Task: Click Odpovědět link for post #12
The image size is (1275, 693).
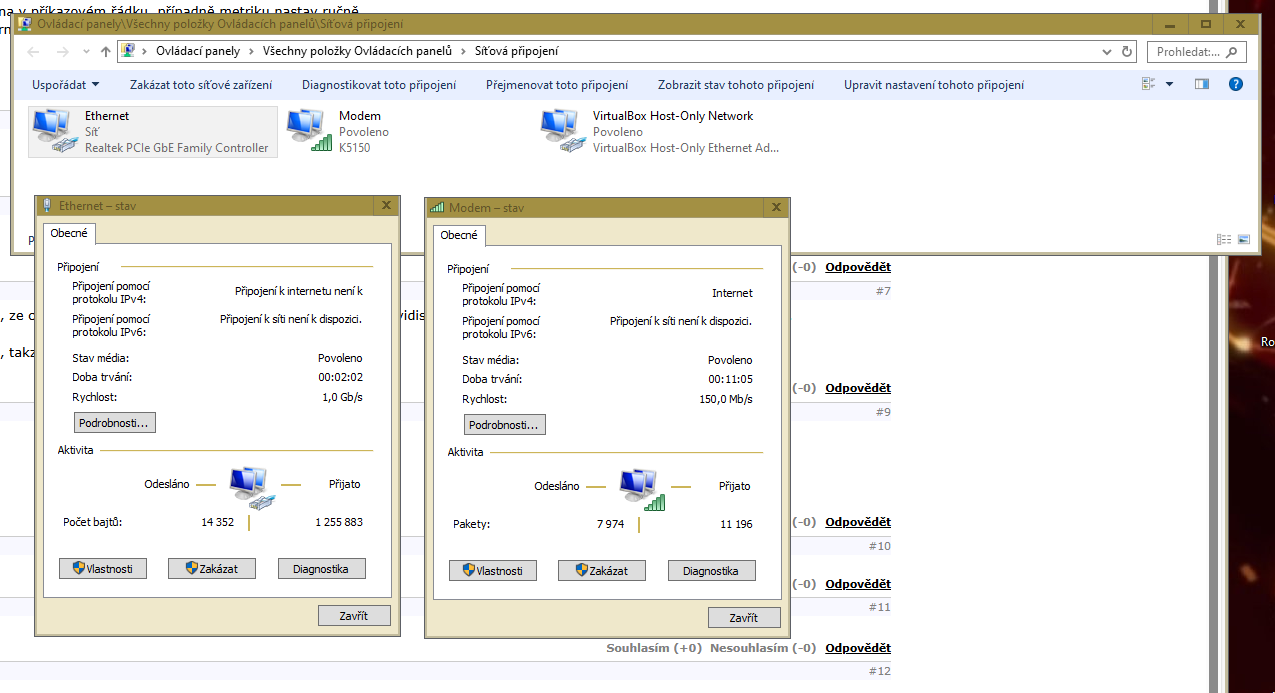Action: 858,648
